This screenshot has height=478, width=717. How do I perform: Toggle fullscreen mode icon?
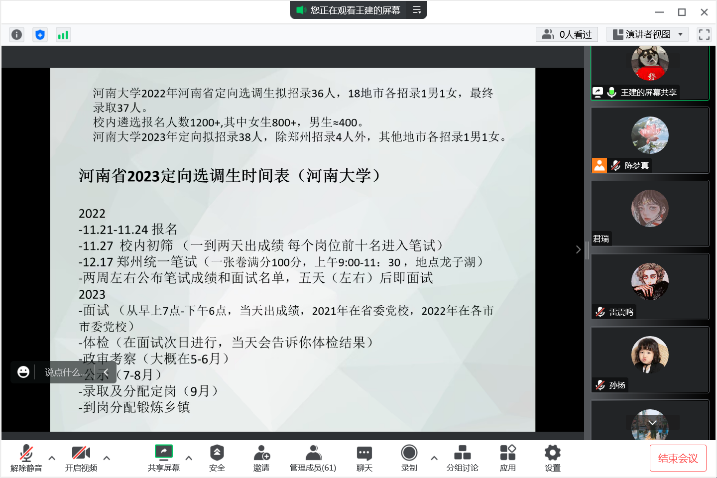pos(704,34)
